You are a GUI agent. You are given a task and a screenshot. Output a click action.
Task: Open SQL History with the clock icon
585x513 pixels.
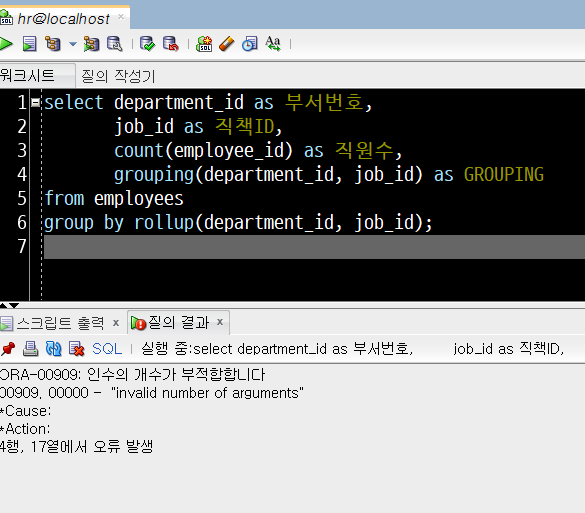coord(250,44)
